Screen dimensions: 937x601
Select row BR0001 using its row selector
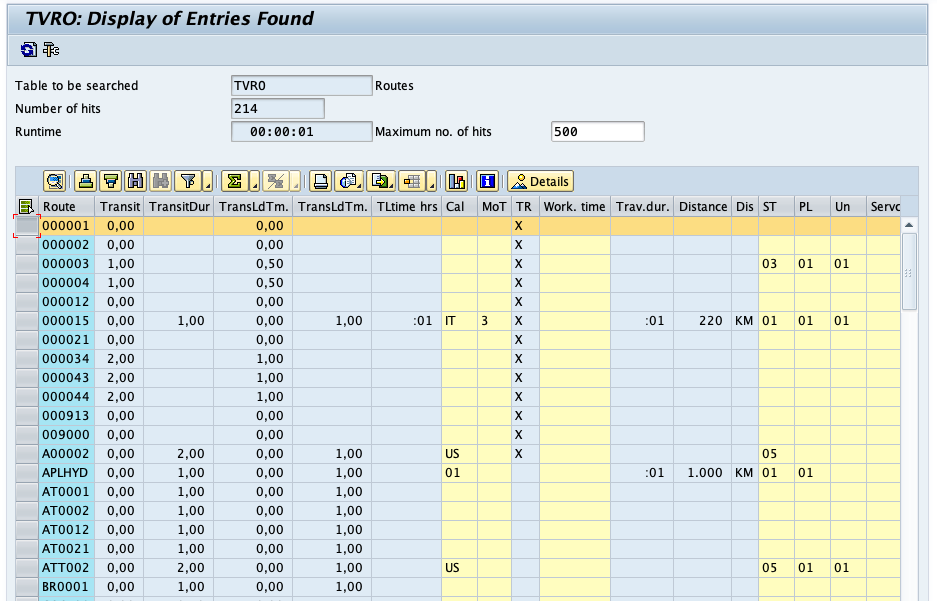(26, 587)
